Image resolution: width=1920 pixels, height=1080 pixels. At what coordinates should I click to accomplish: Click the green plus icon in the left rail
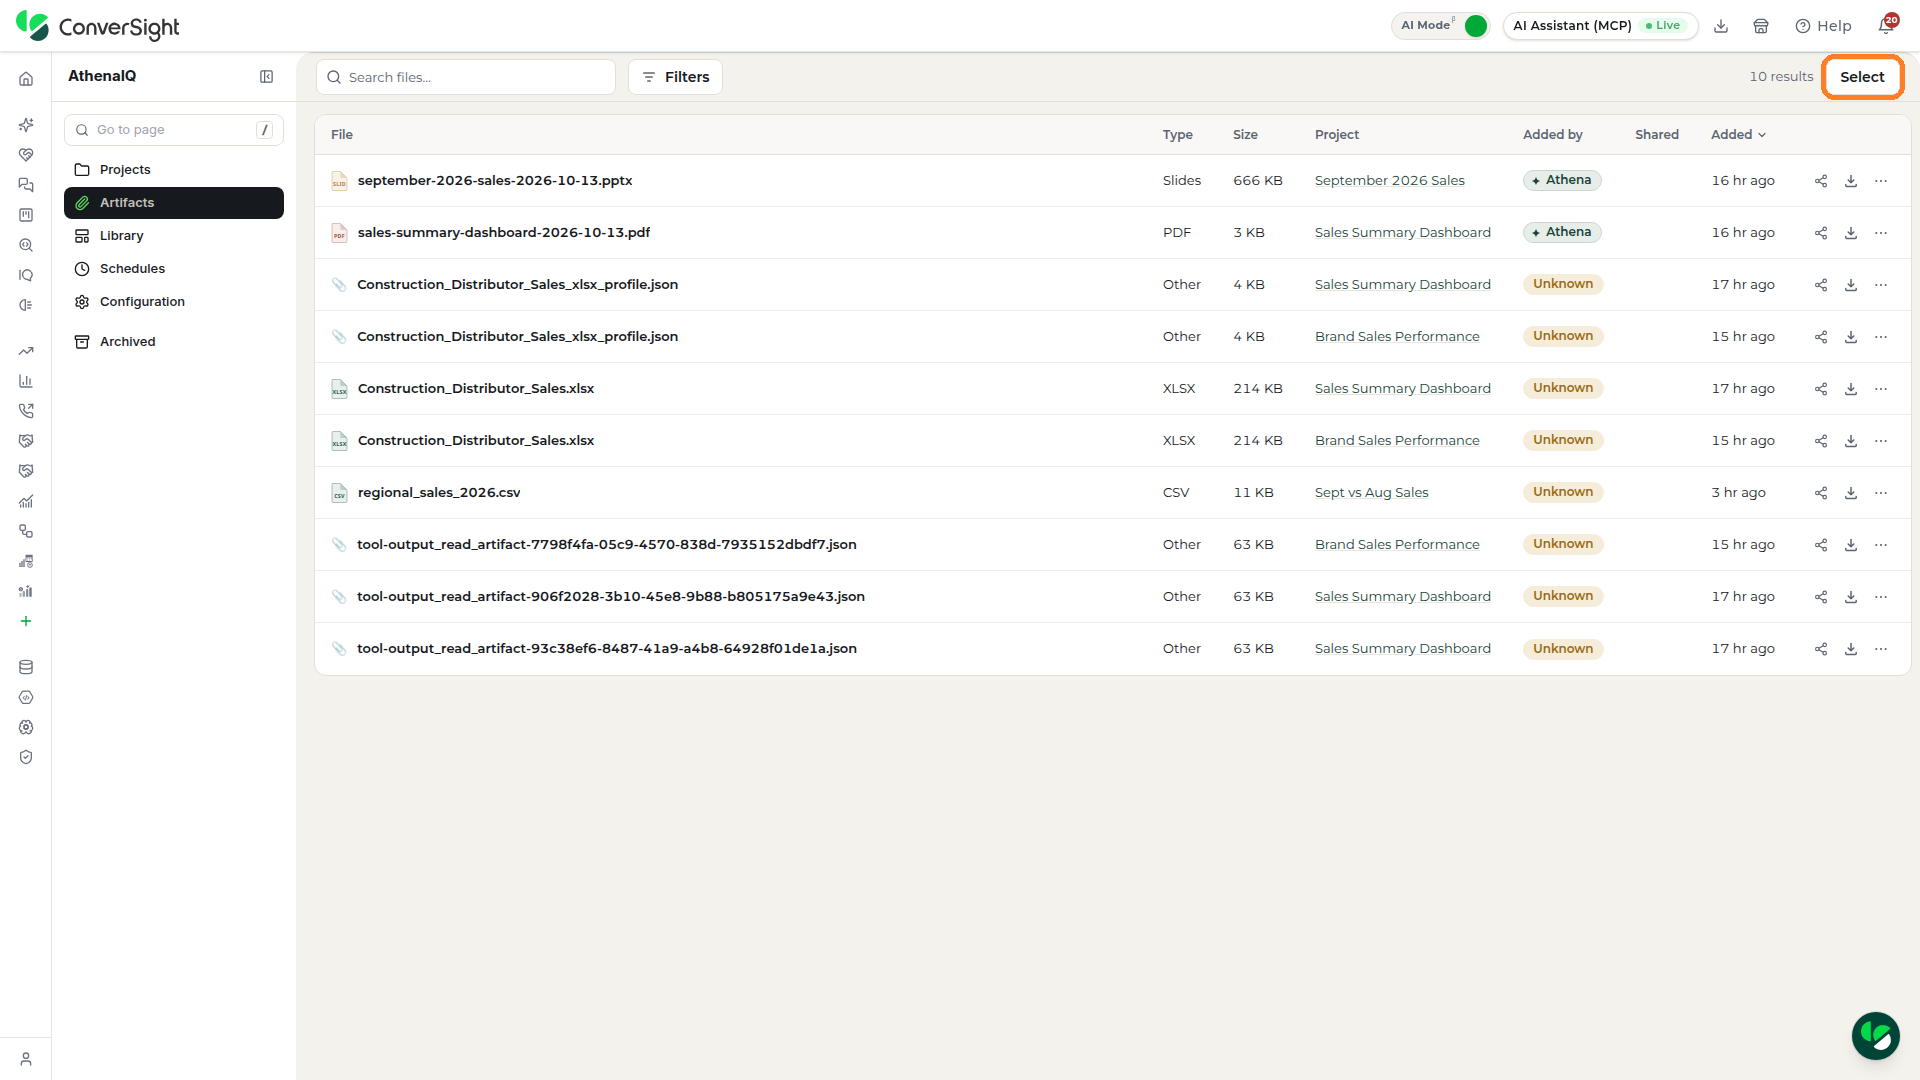(26, 621)
